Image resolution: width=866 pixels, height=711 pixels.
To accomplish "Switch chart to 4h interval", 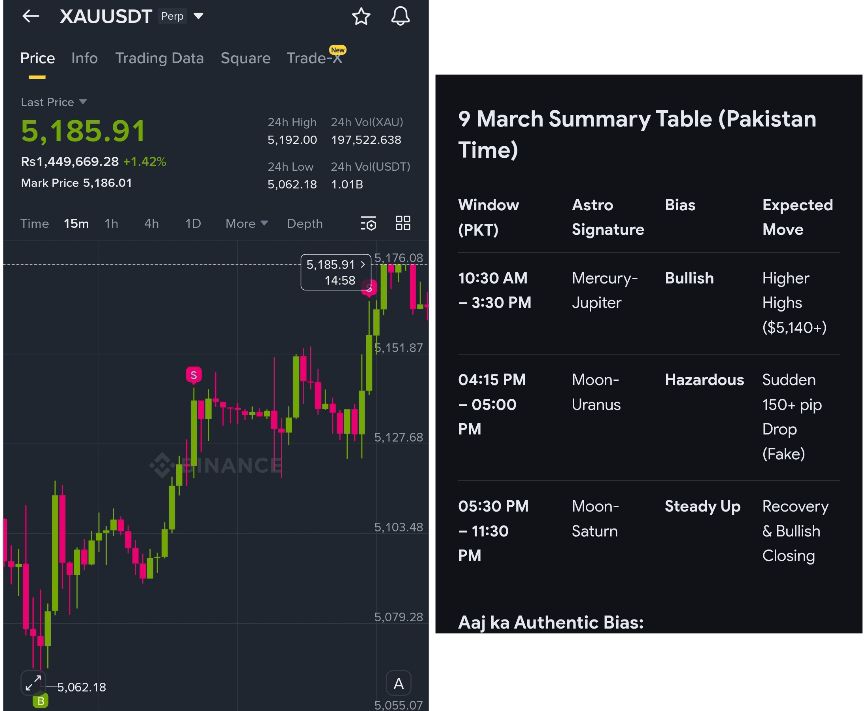I will pos(151,223).
